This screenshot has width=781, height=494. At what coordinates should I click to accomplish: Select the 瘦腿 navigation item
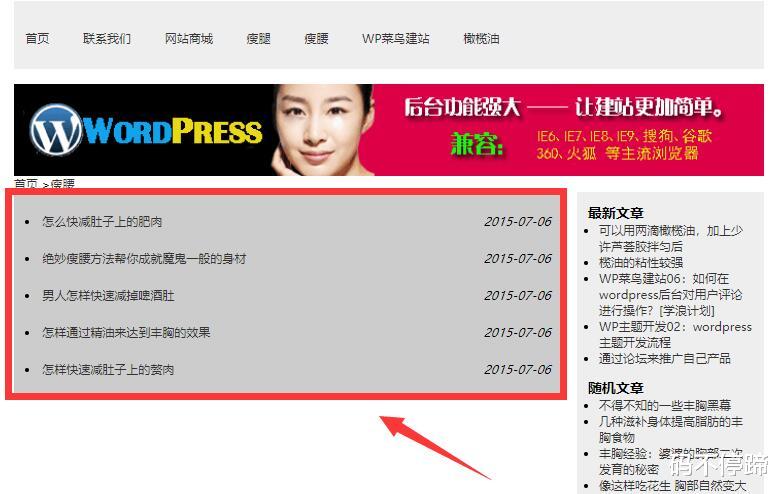point(259,39)
